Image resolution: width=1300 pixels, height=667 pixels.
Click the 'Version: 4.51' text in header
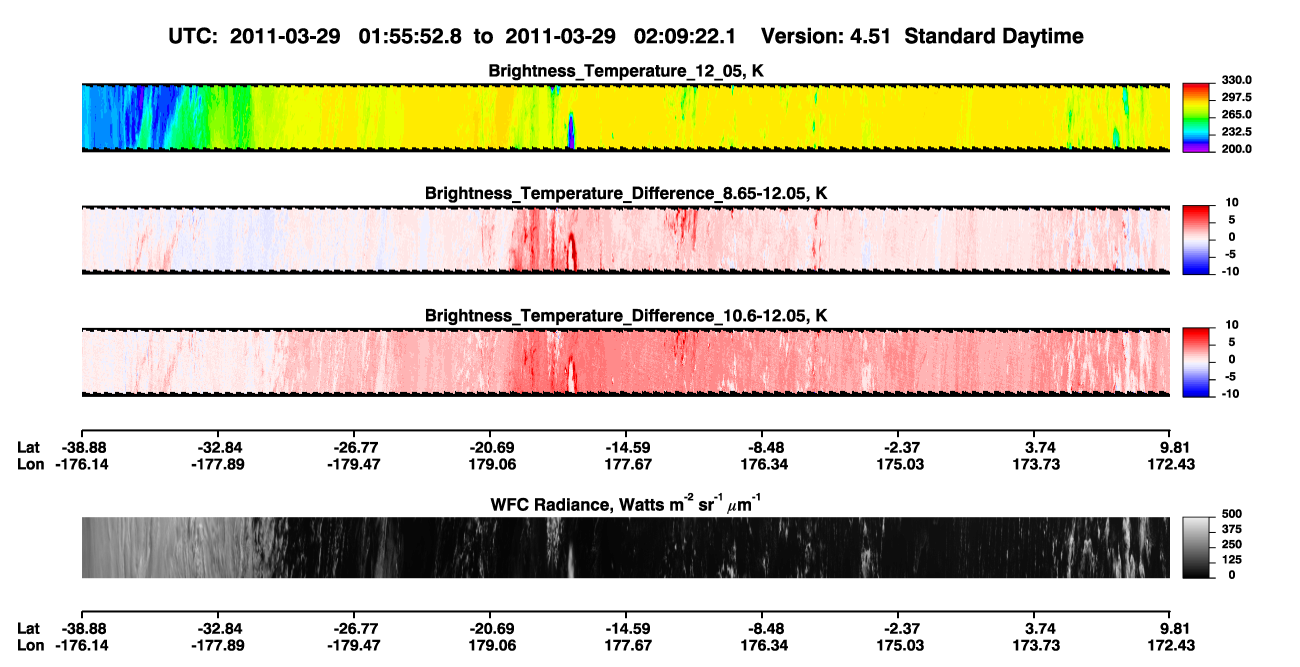(825, 36)
